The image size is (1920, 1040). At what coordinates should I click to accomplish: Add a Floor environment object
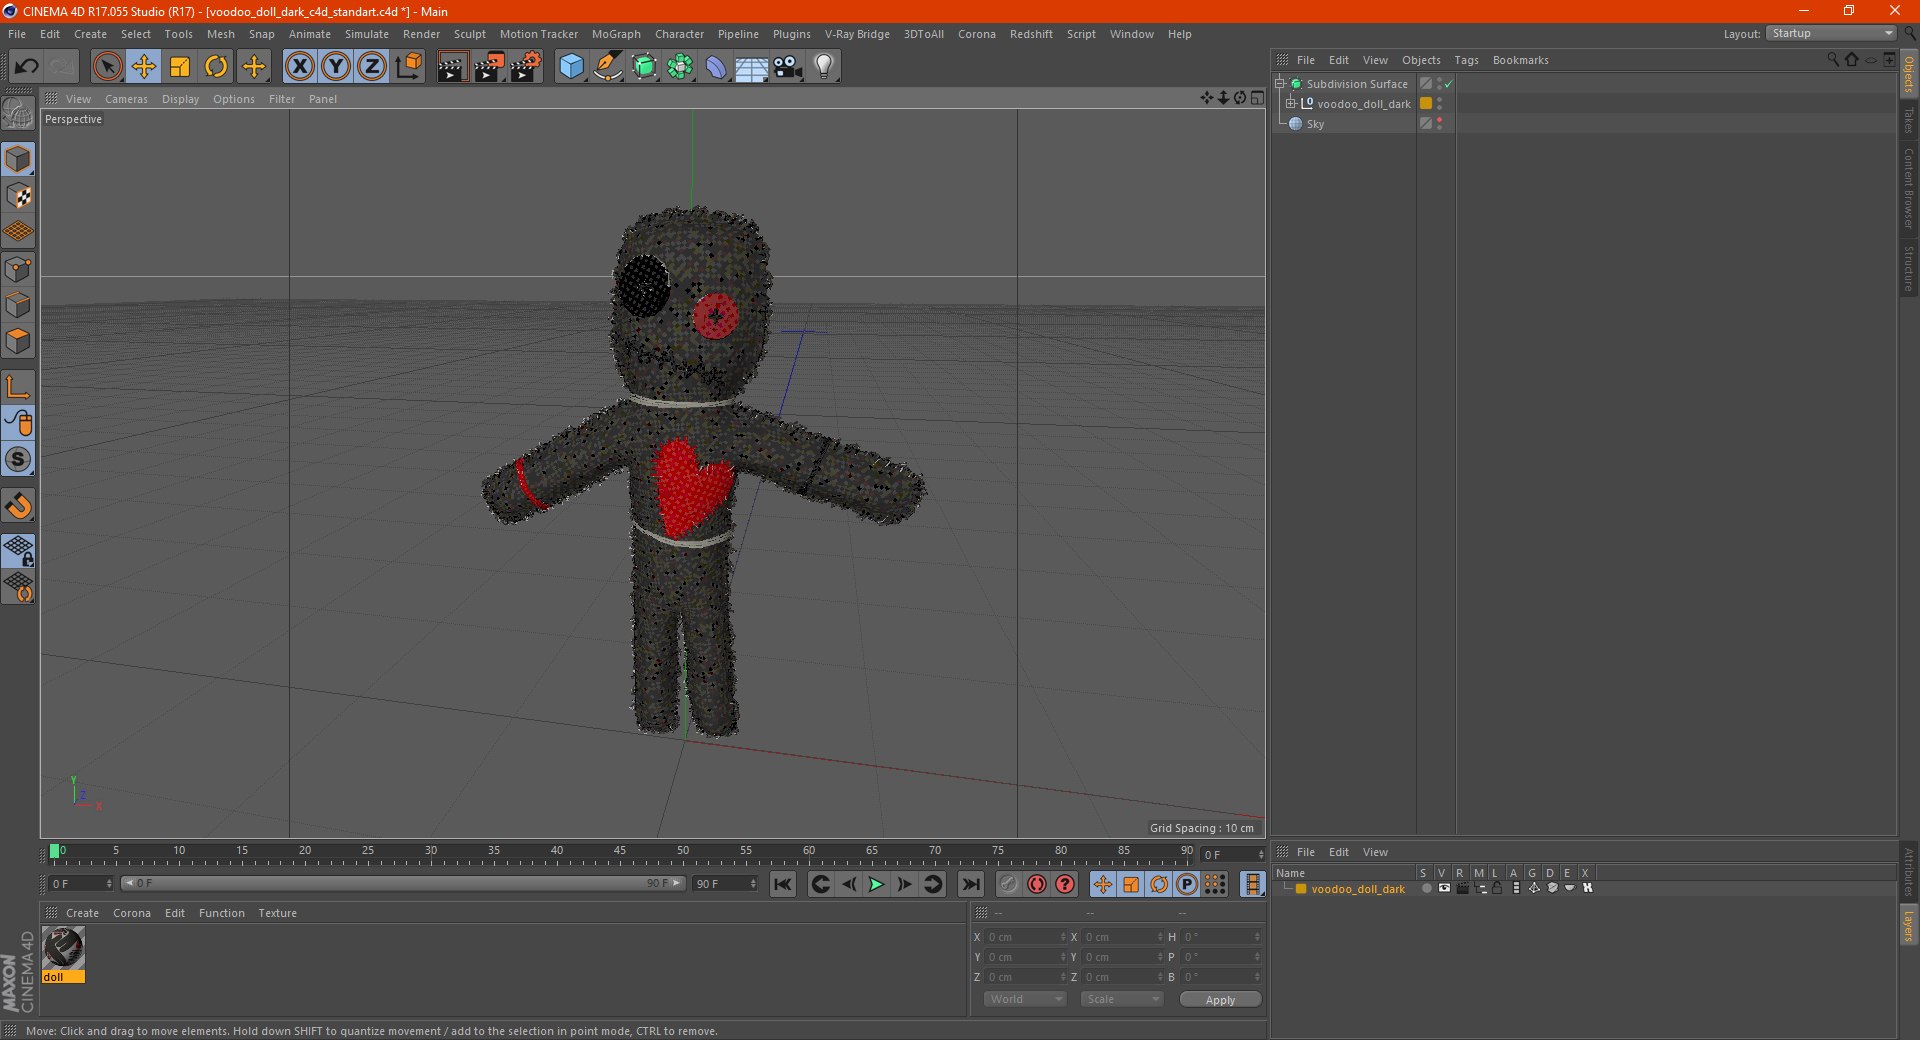click(752, 67)
